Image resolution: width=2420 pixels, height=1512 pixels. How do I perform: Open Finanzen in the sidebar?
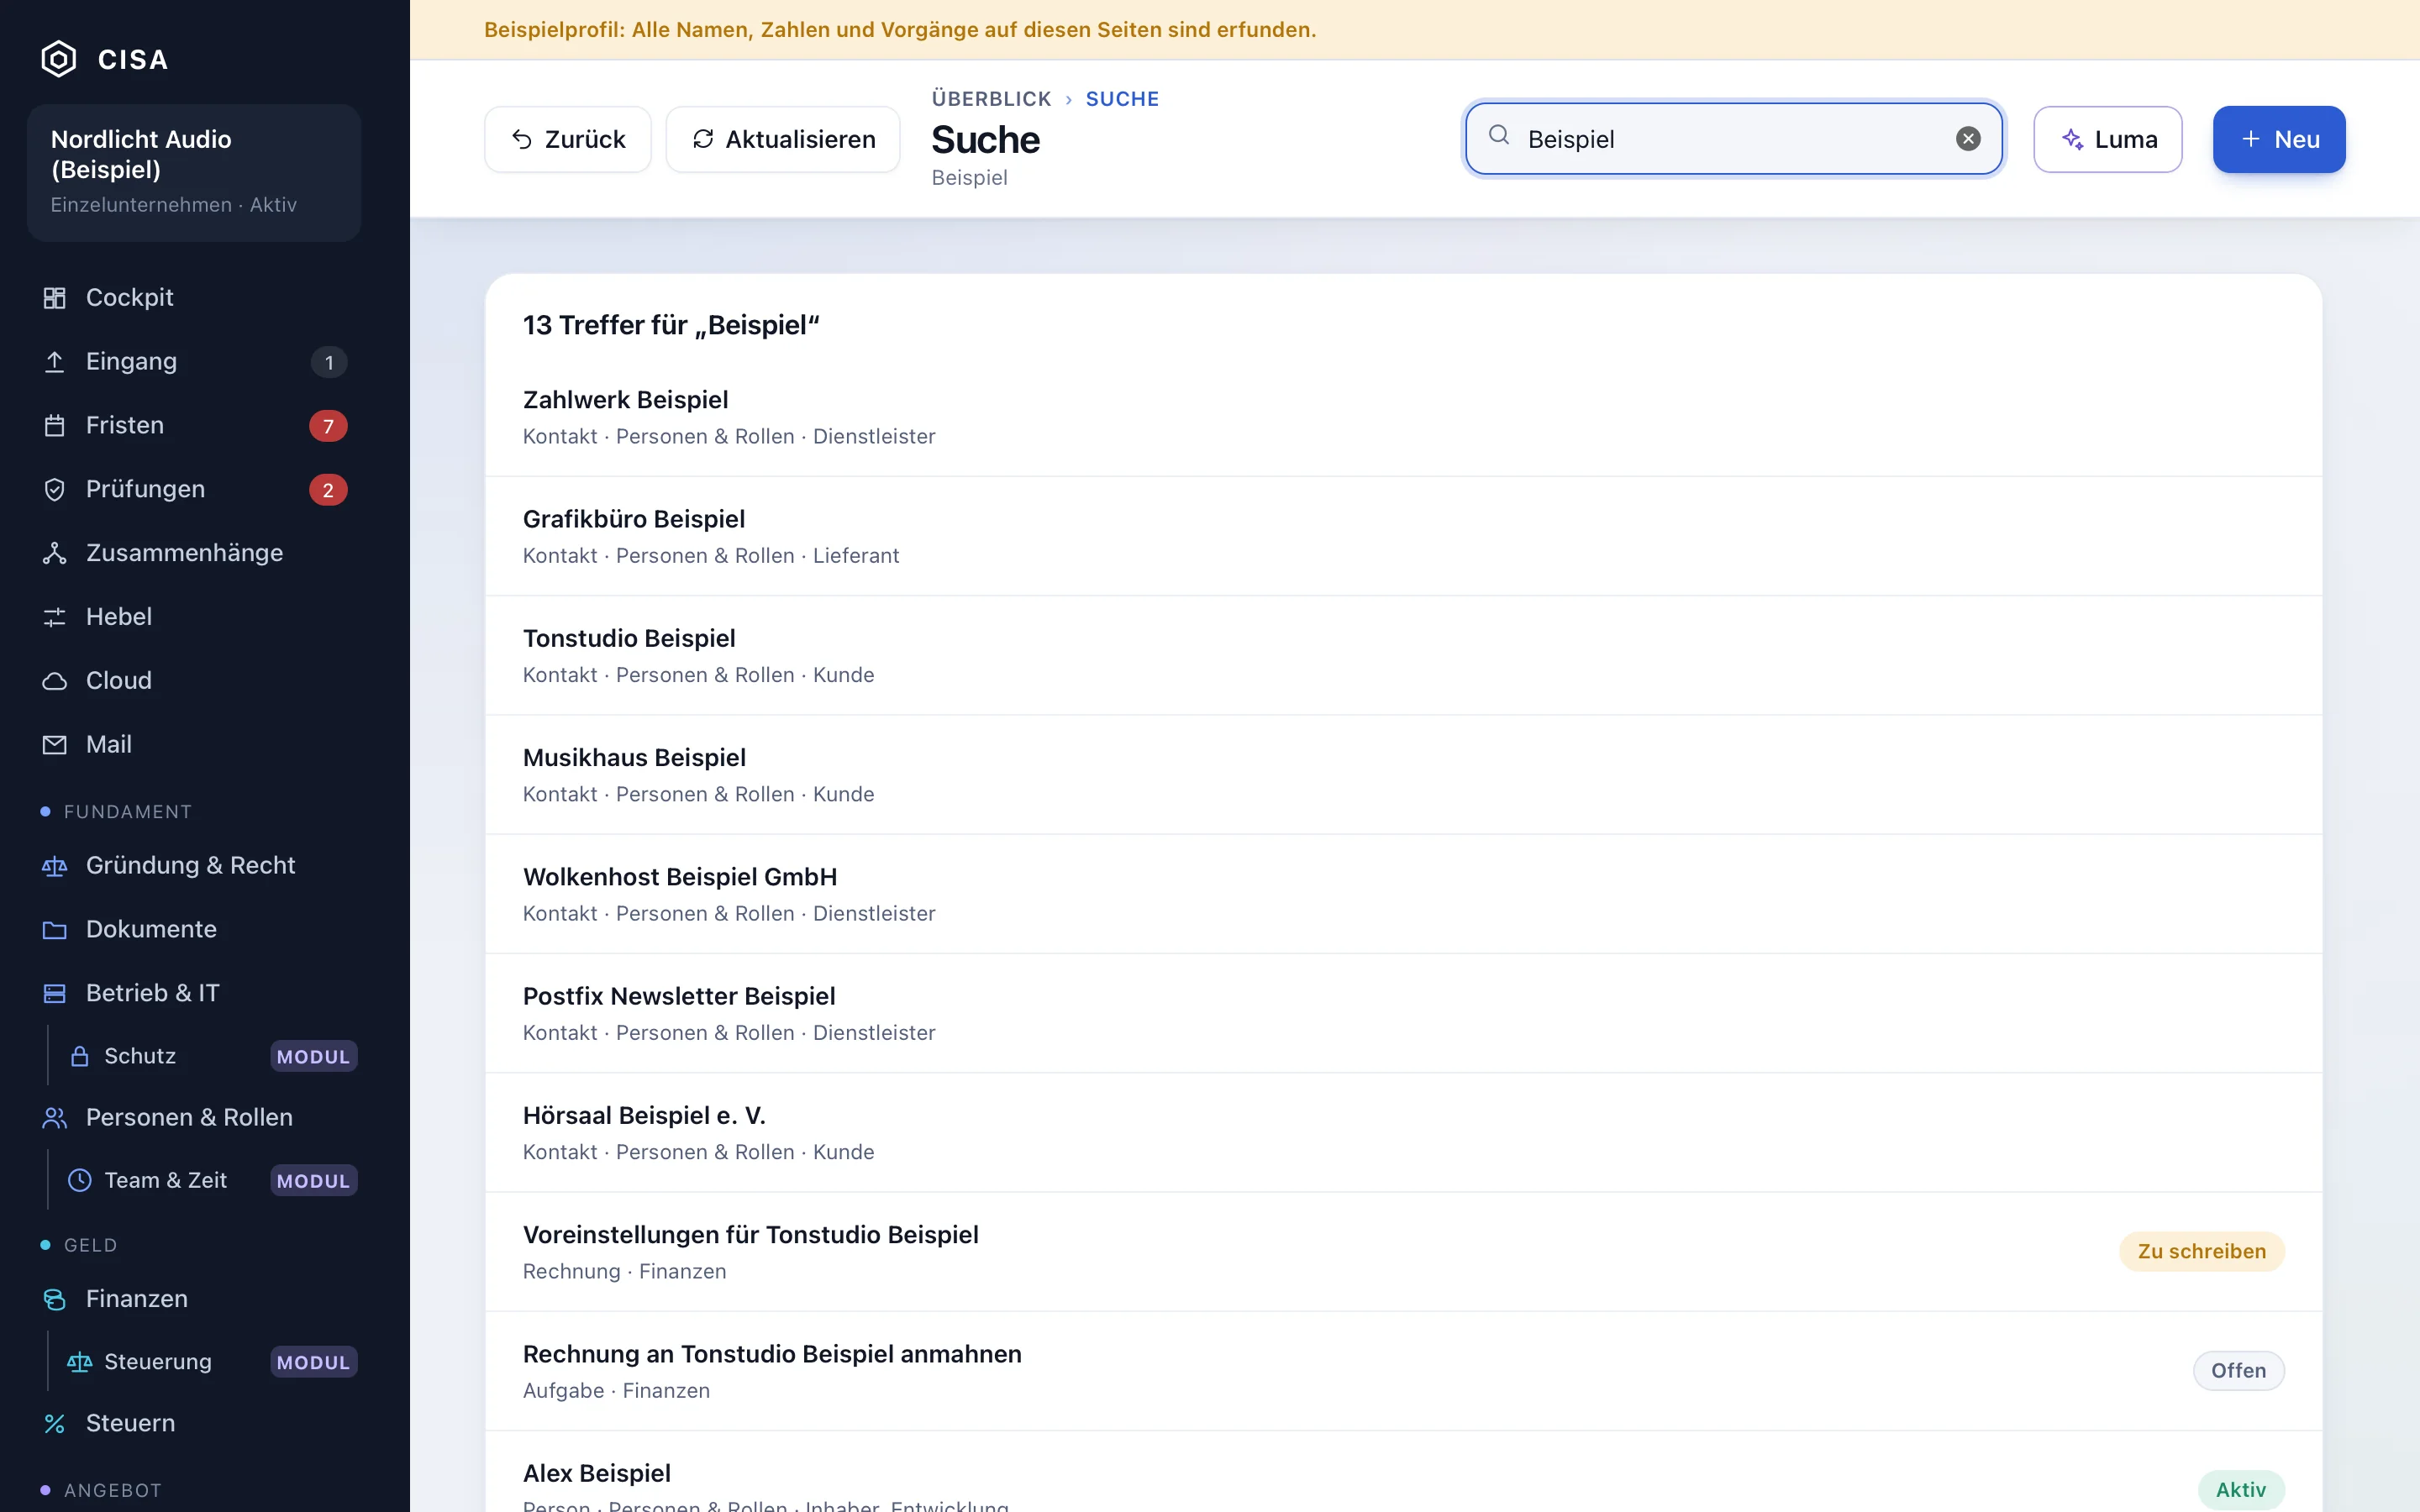coord(194,1298)
